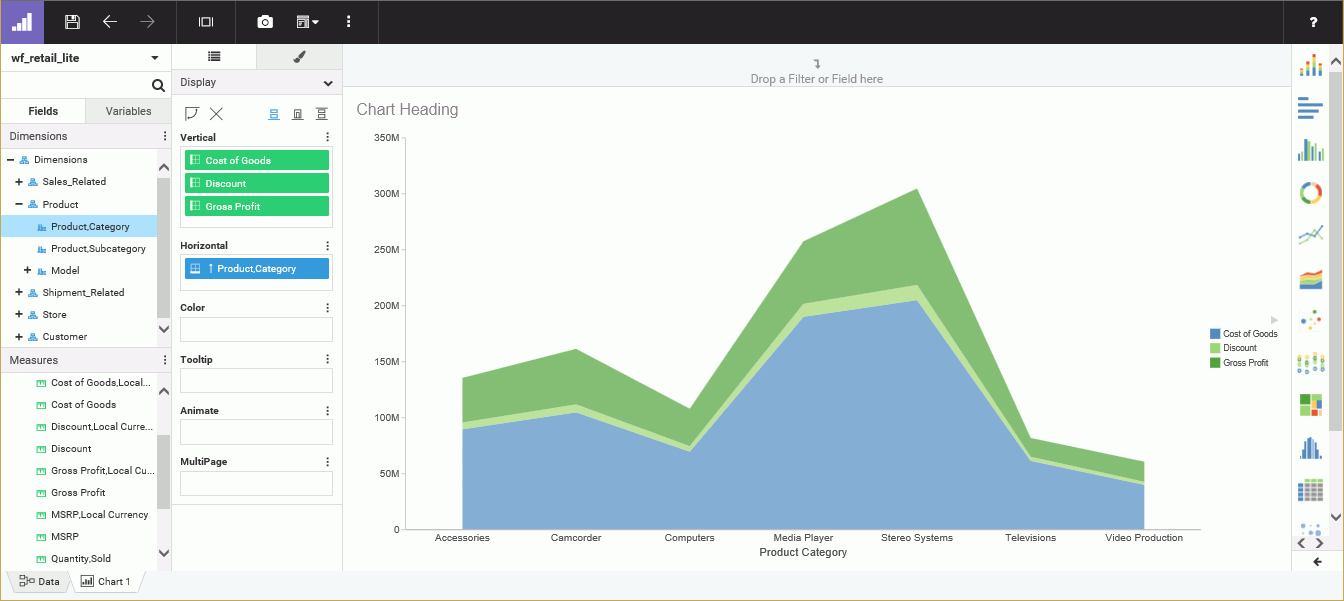Viewport: 1344px width, 601px height.
Task: Toggle the Discount legend entry
Action: pyautogui.click(x=1240, y=348)
